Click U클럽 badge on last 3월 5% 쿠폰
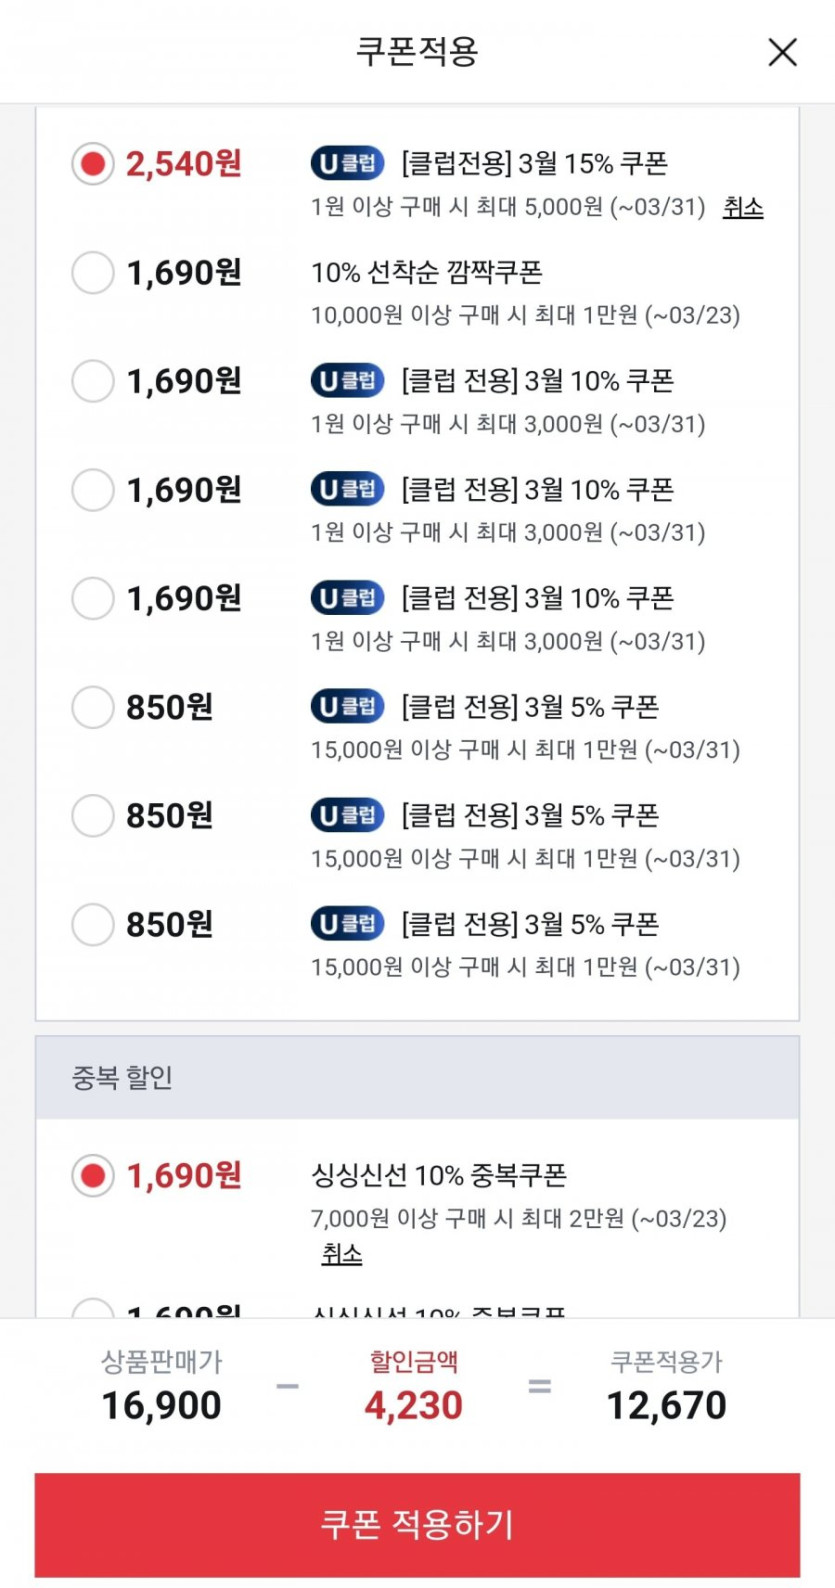Image resolution: width=835 pixels, height=1588 pixels. 347,924
